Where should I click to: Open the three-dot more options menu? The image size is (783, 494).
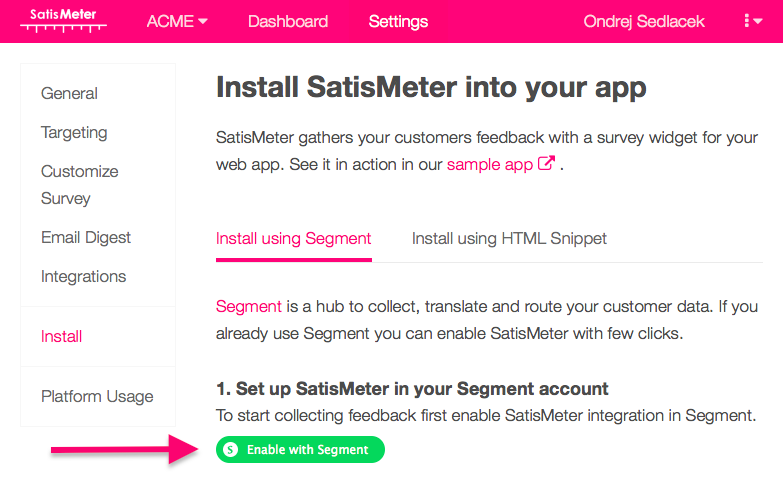tap(753, 21)
